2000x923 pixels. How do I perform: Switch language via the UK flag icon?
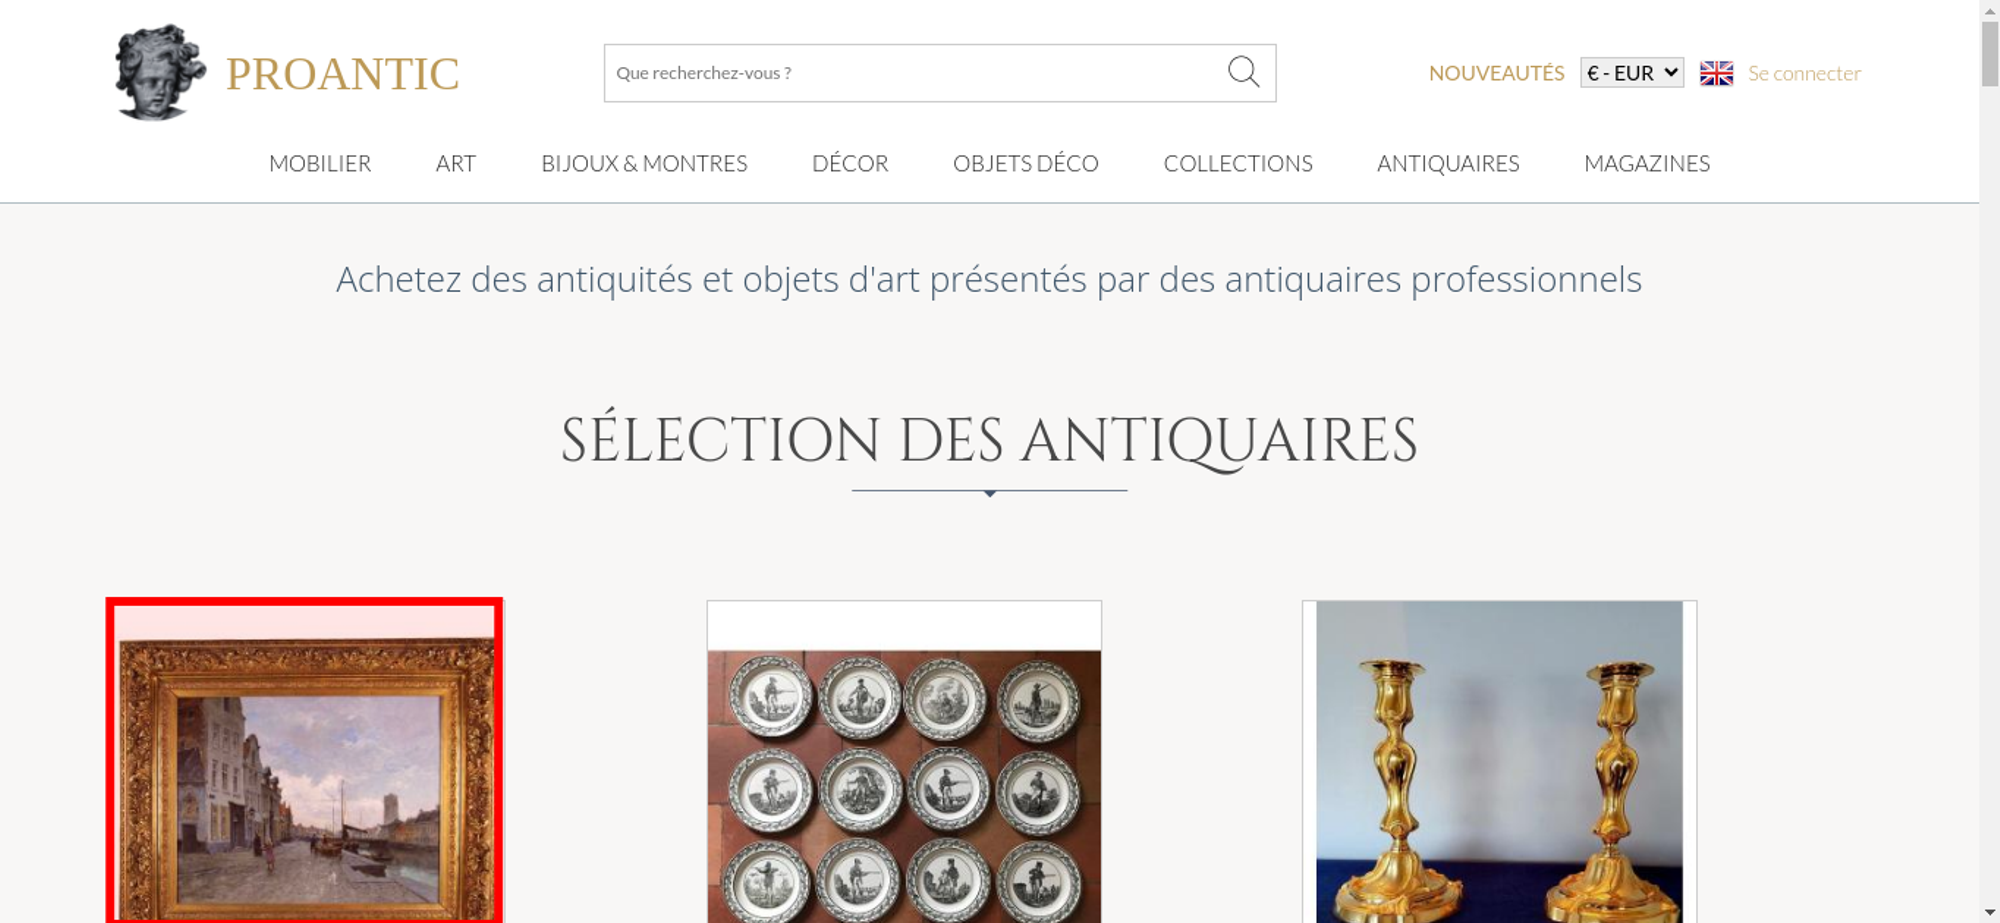[x=1716, y=73]
